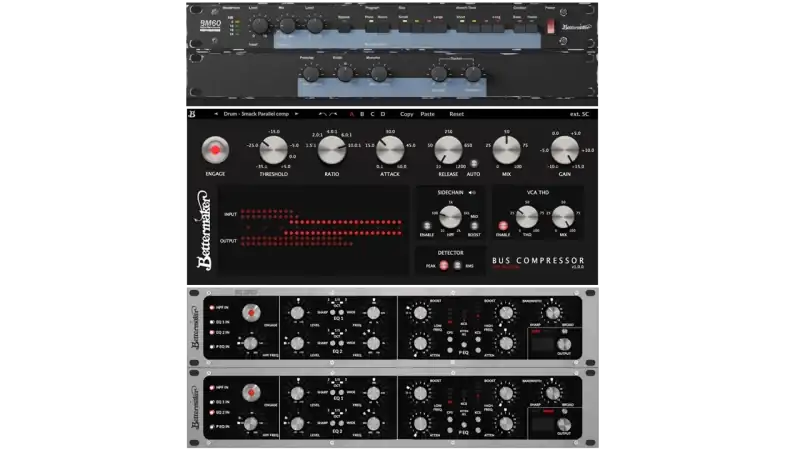This screenshot has height=450, width=800.
Task: Toggle P EQ IN on the upper EQ unit
Action: [212, 346]
